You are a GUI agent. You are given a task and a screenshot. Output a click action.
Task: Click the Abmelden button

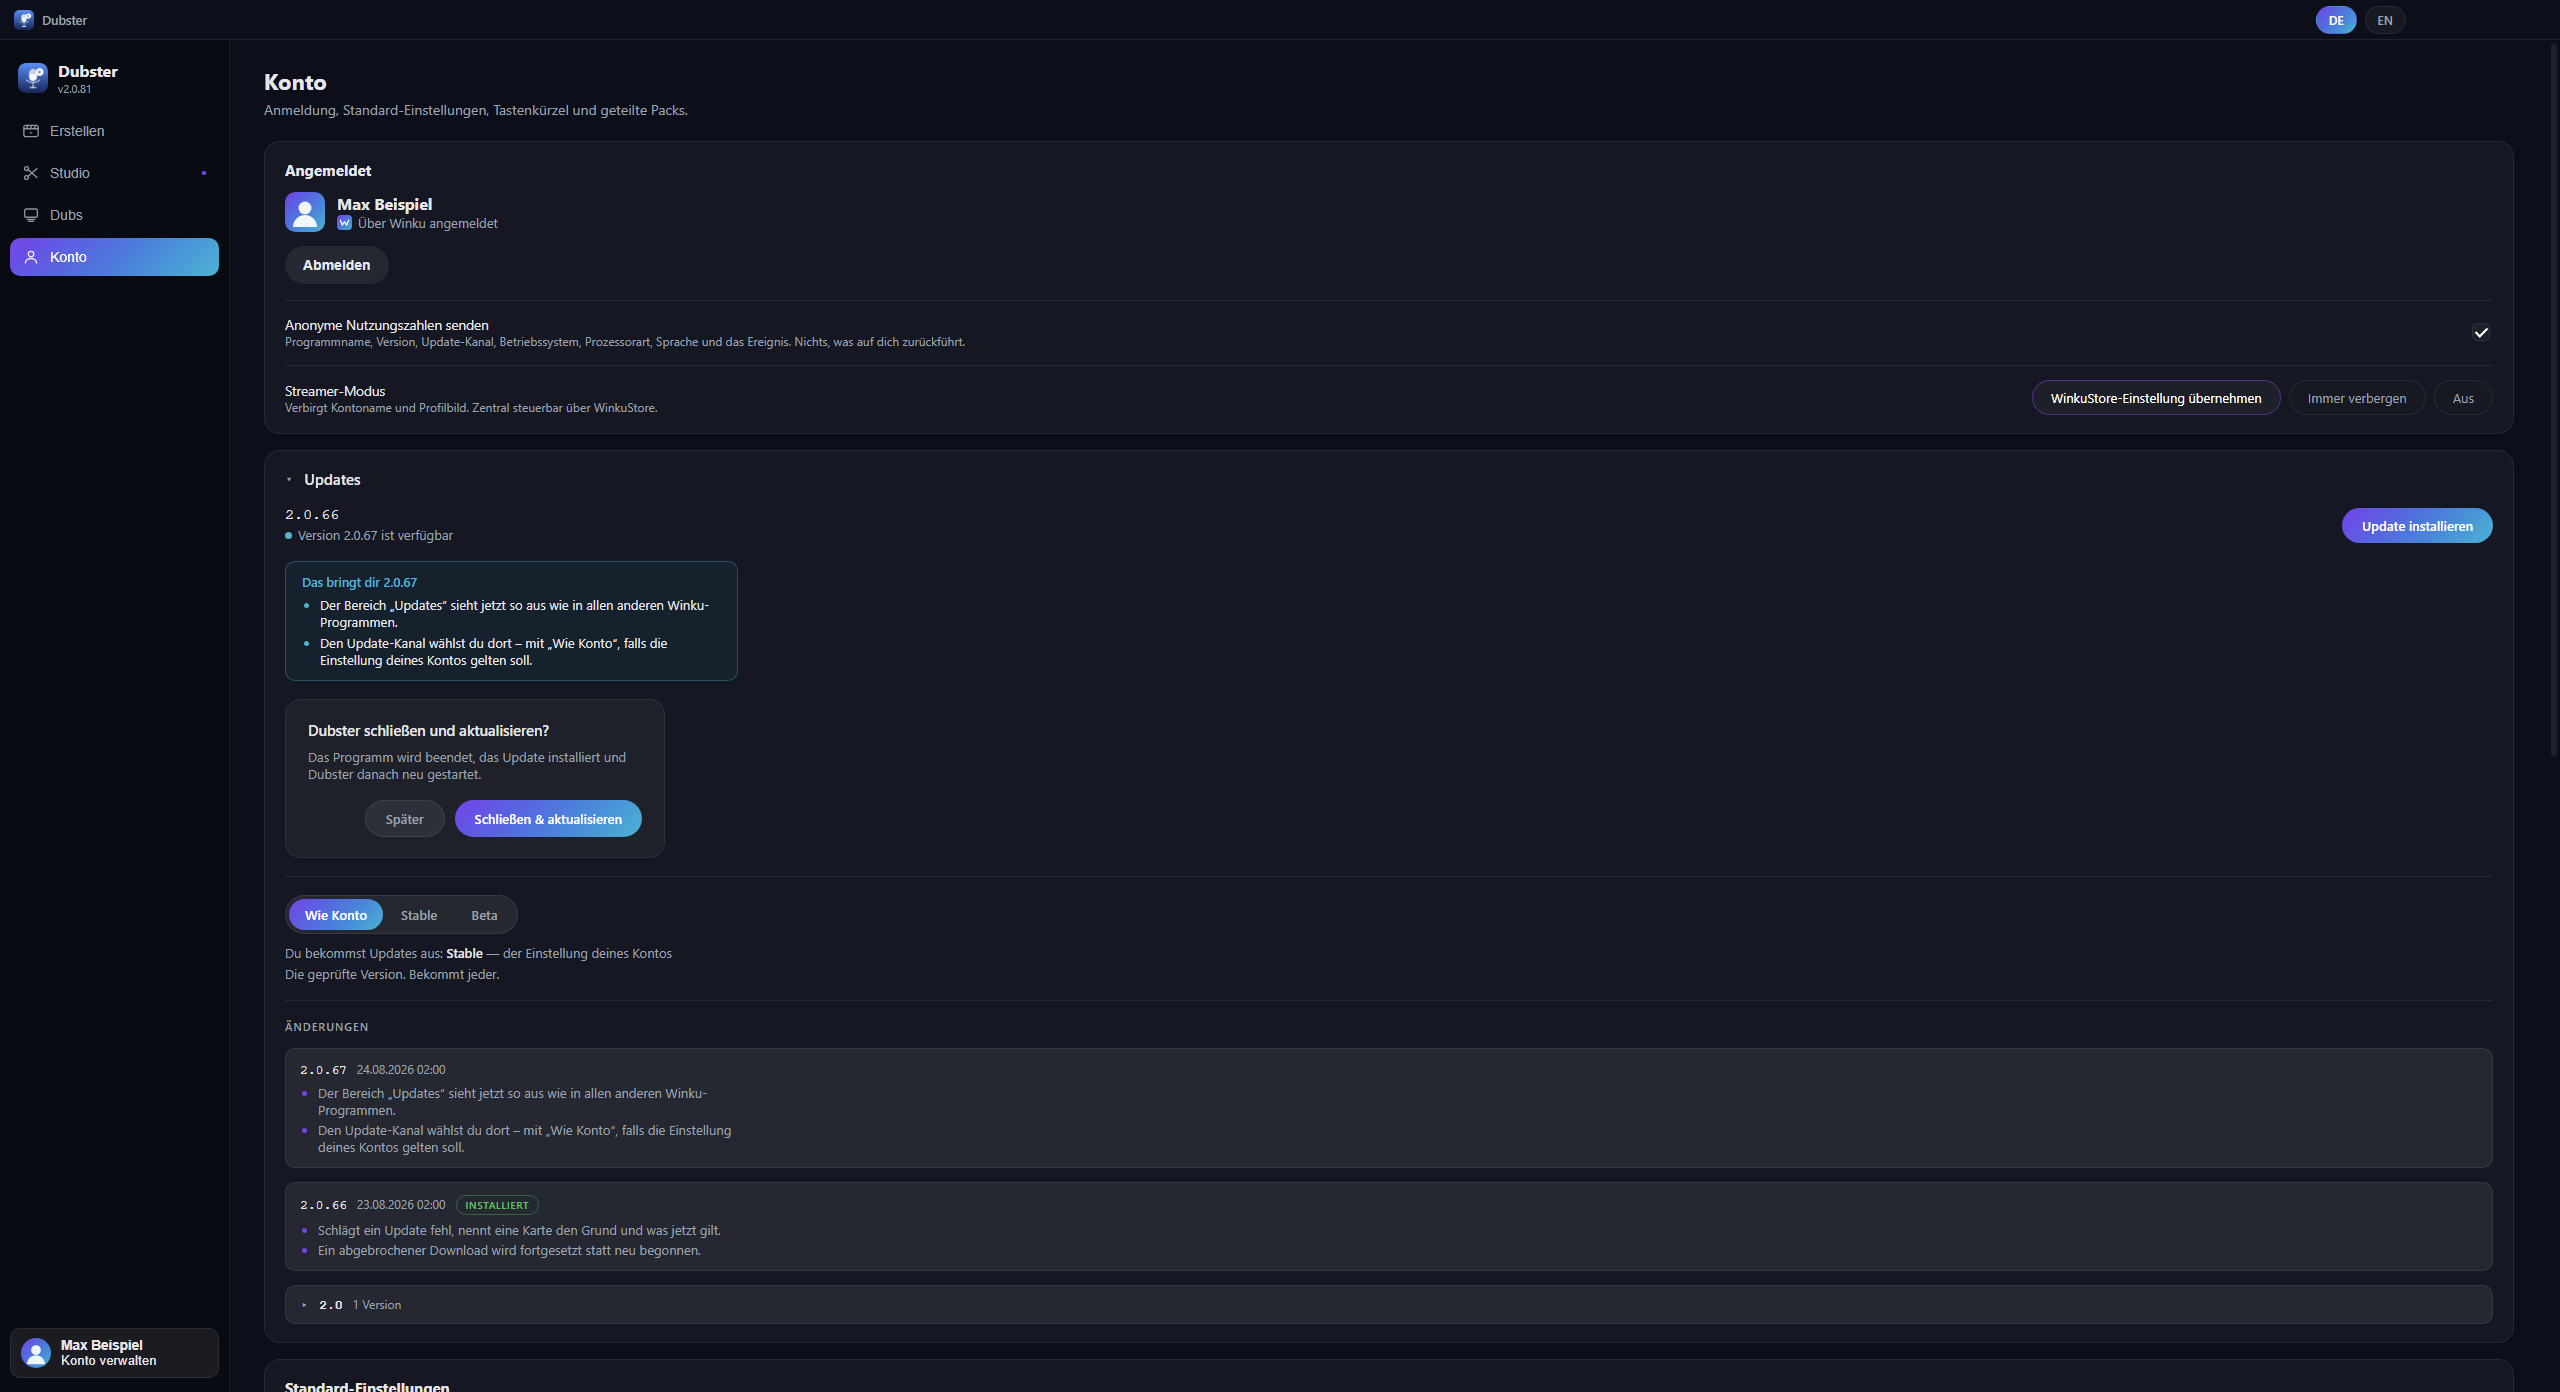tap(336, 265)
